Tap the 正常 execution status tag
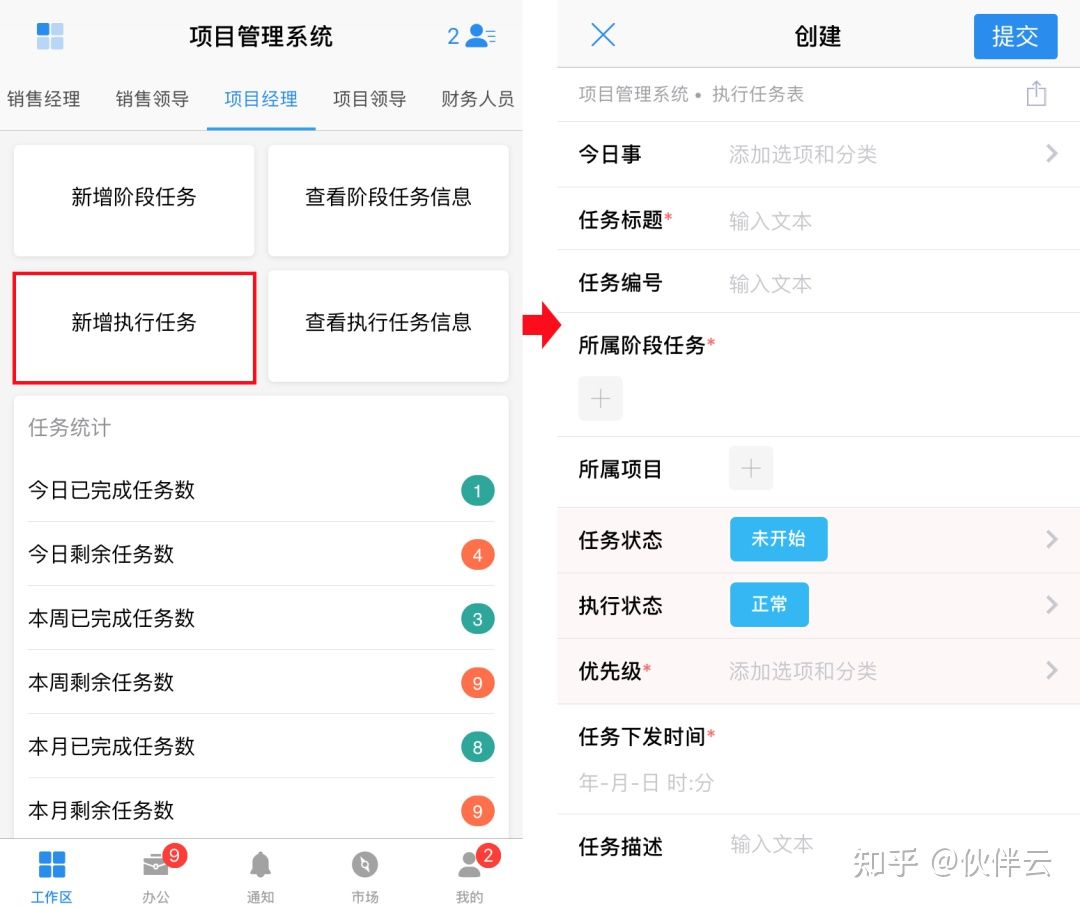 (x=769, y=605)
